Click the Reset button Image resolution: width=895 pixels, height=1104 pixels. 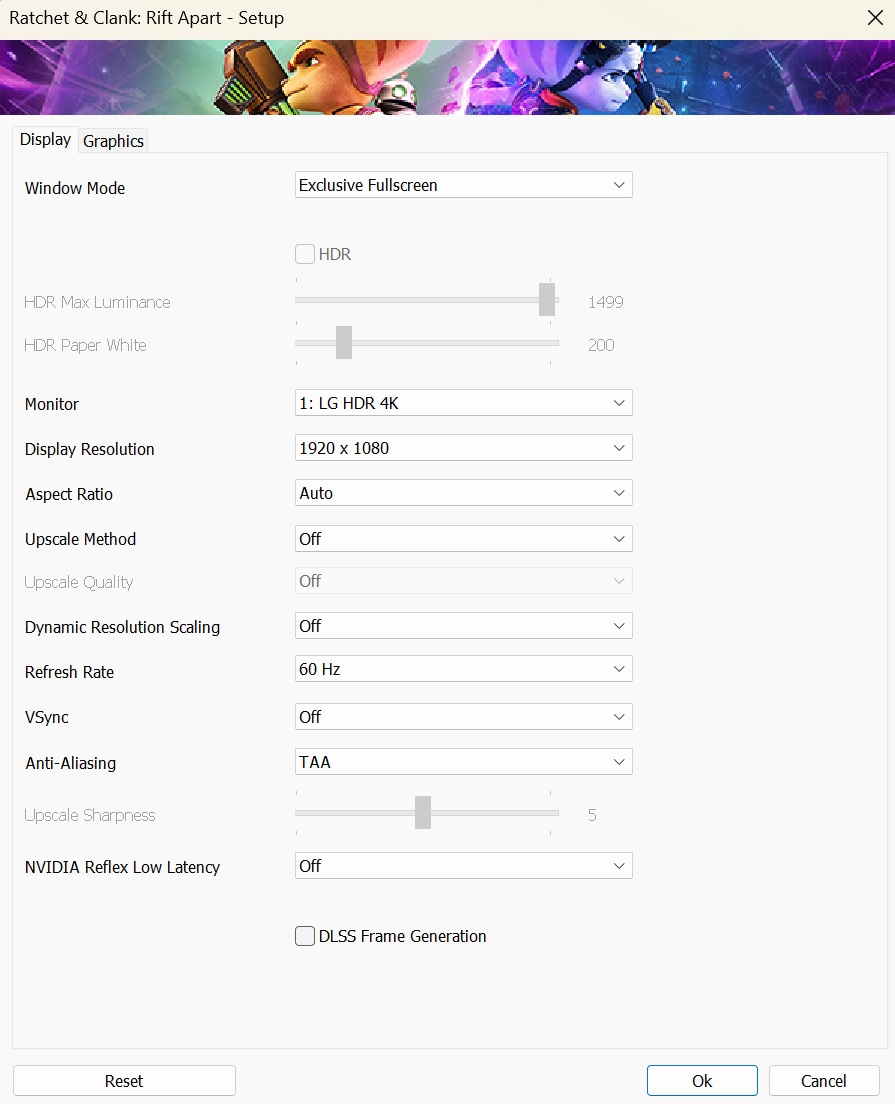point(124,1081)
